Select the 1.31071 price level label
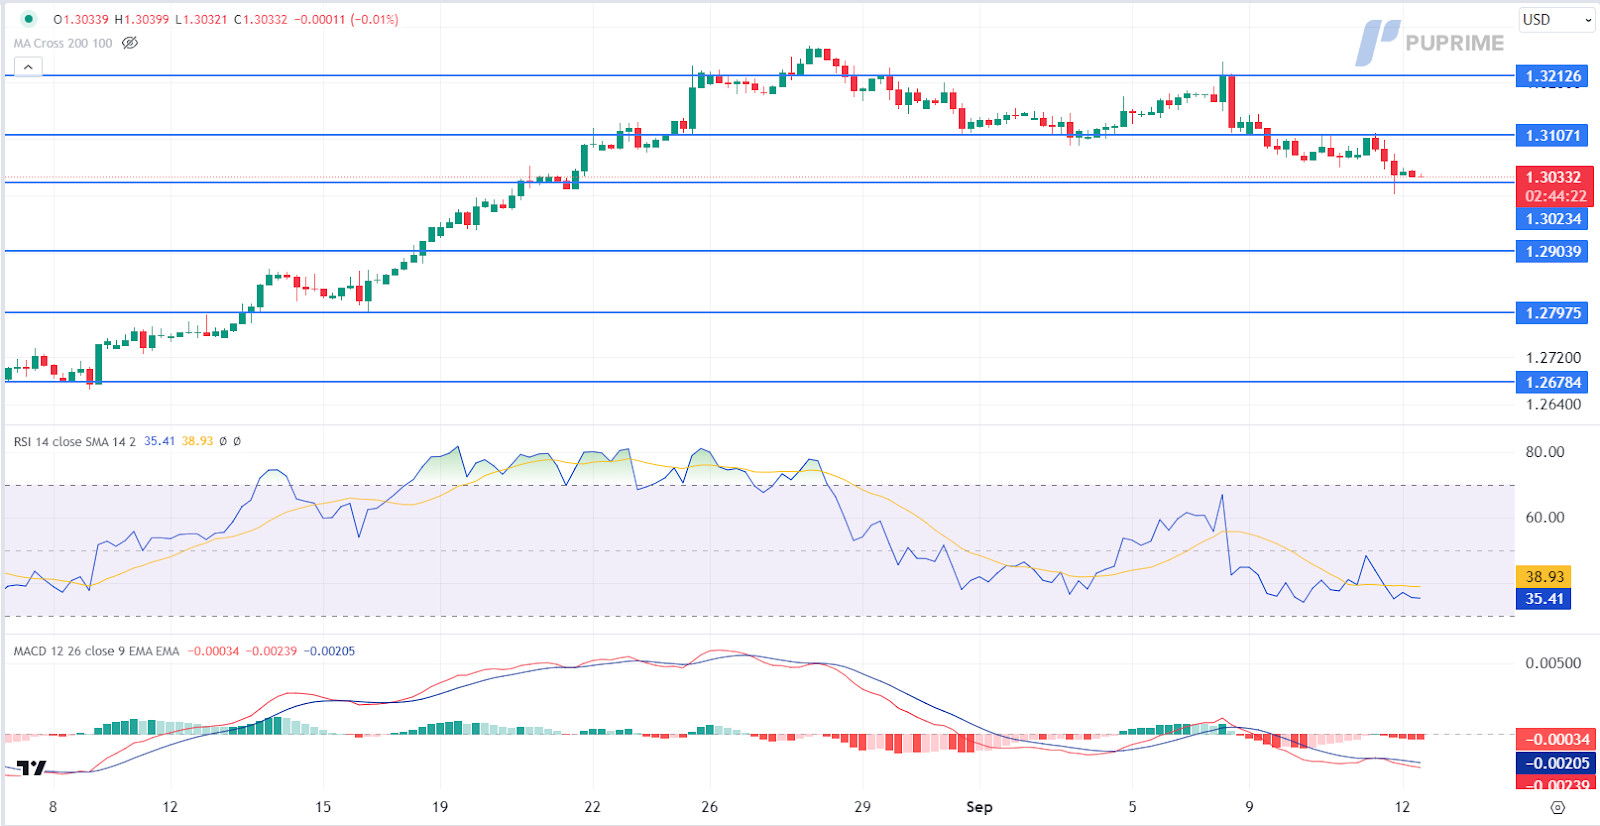The image size is (1600, 826). point(1552,135)
